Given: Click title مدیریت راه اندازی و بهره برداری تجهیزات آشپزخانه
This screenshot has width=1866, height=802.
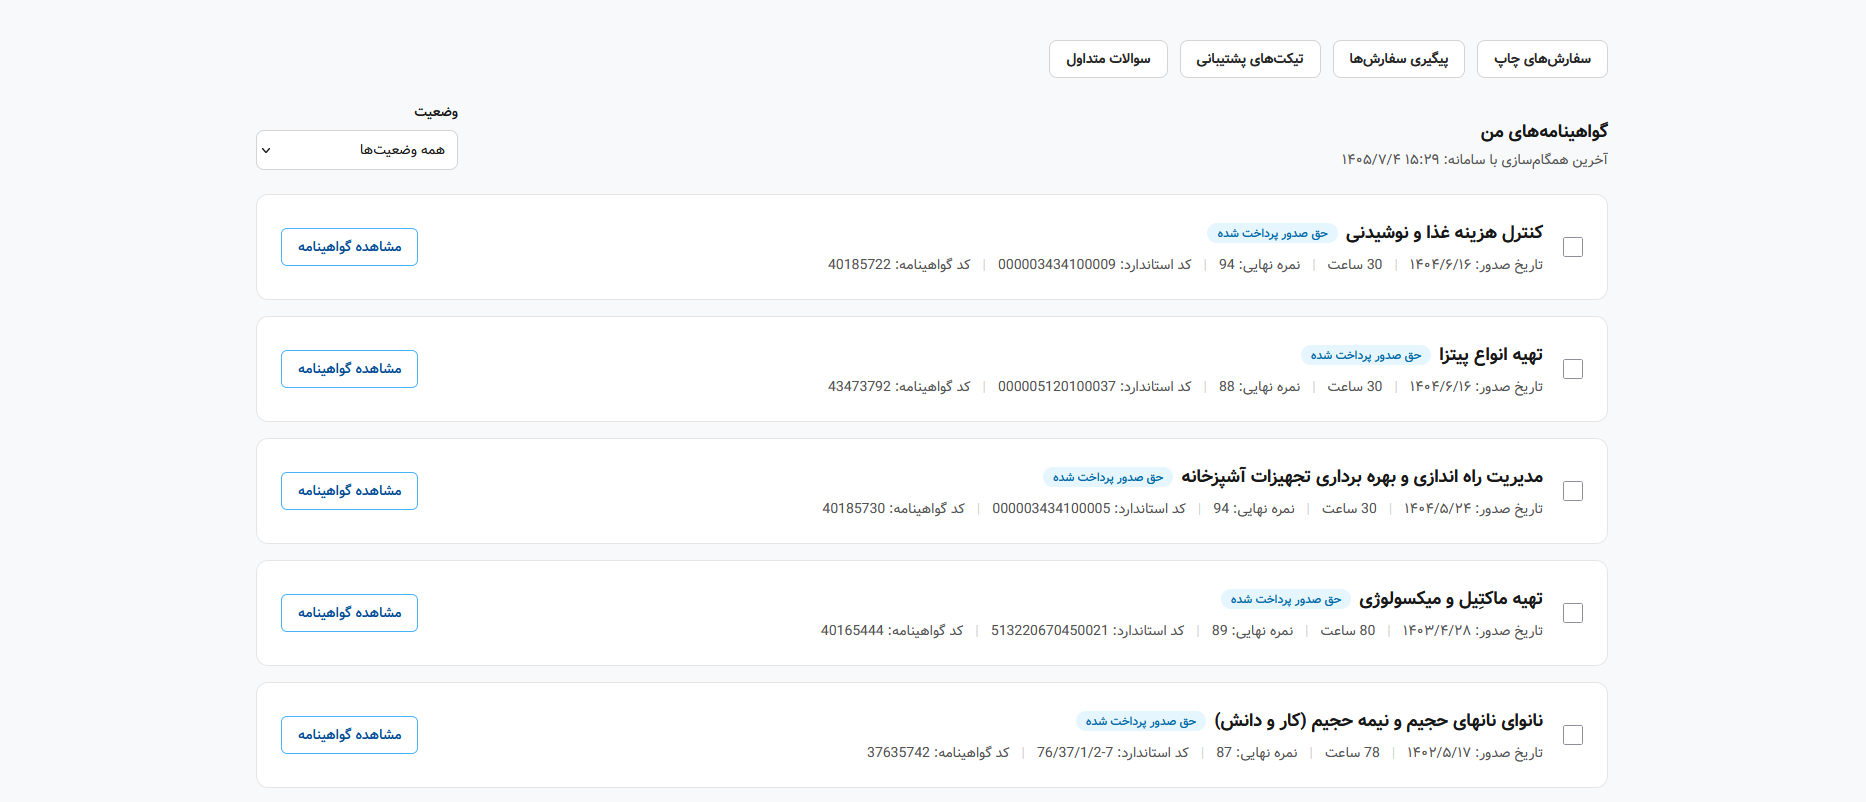Looking at the screenshot, I should pyautogui.click(x=1362, y=476).
